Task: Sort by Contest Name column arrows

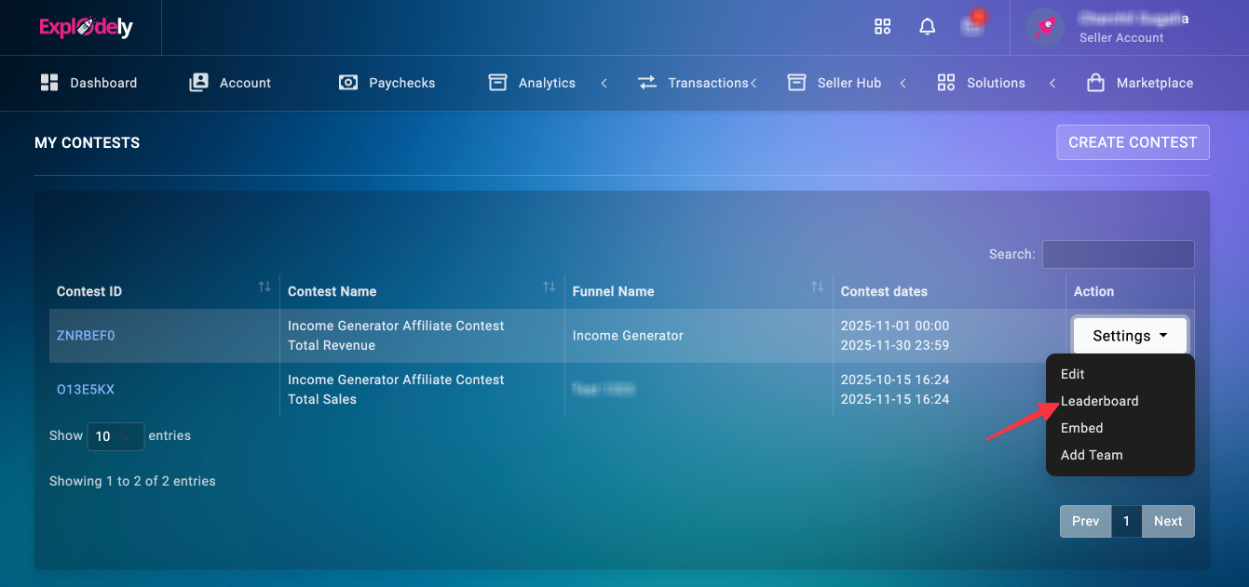Action: tap(549, 287)
